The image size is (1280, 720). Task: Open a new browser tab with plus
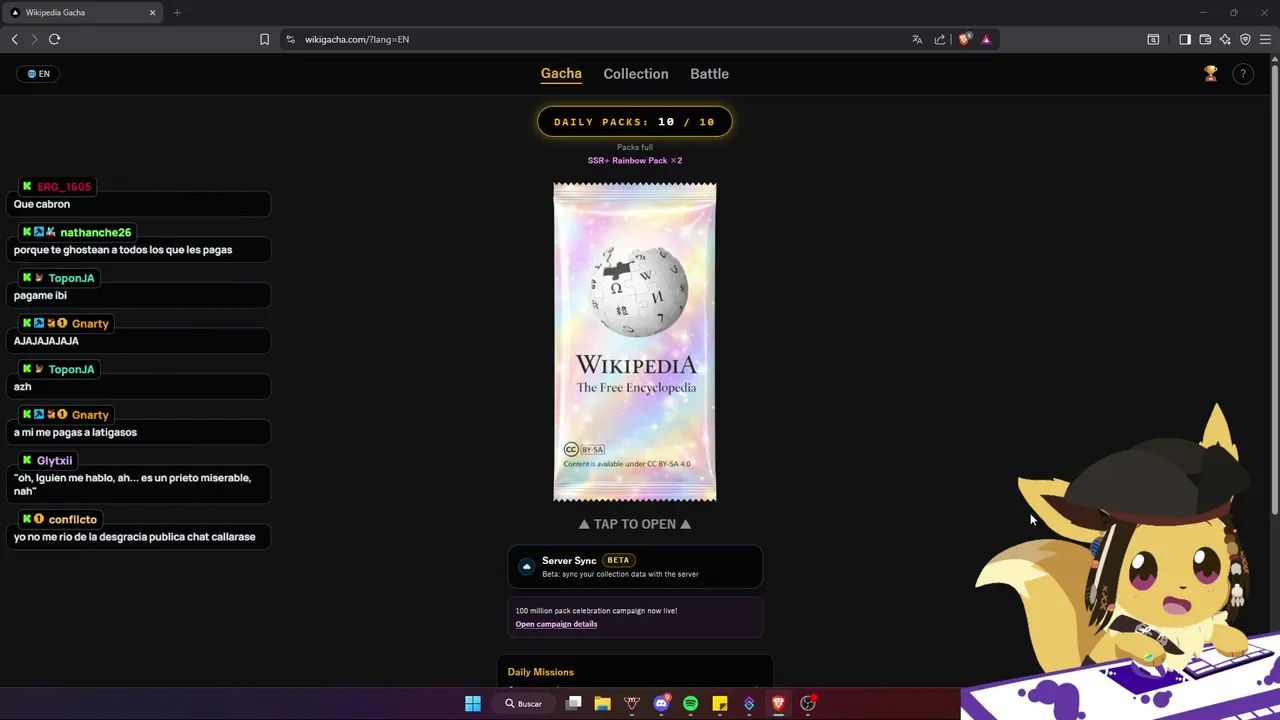click(x=177, y=12)
